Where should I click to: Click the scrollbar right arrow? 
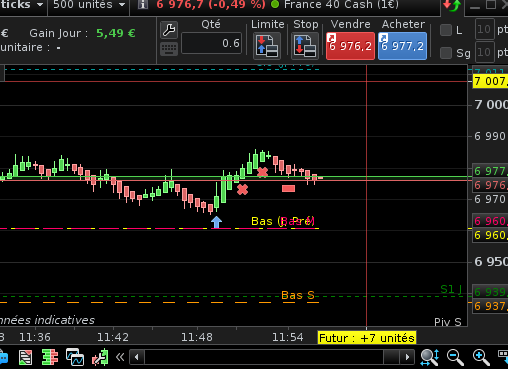point(407,357)
